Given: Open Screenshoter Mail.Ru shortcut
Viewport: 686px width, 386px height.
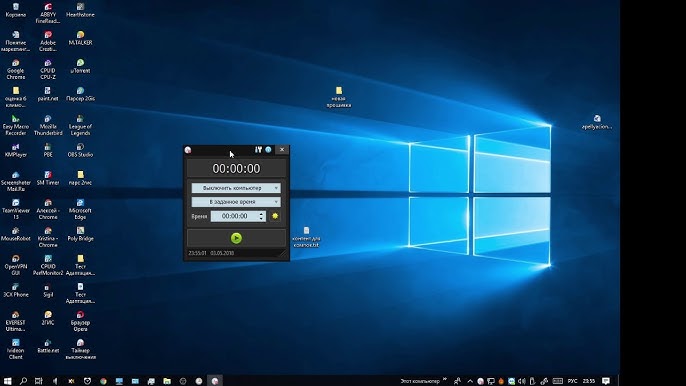Looking at the screenshot, I should coord(16,181).
